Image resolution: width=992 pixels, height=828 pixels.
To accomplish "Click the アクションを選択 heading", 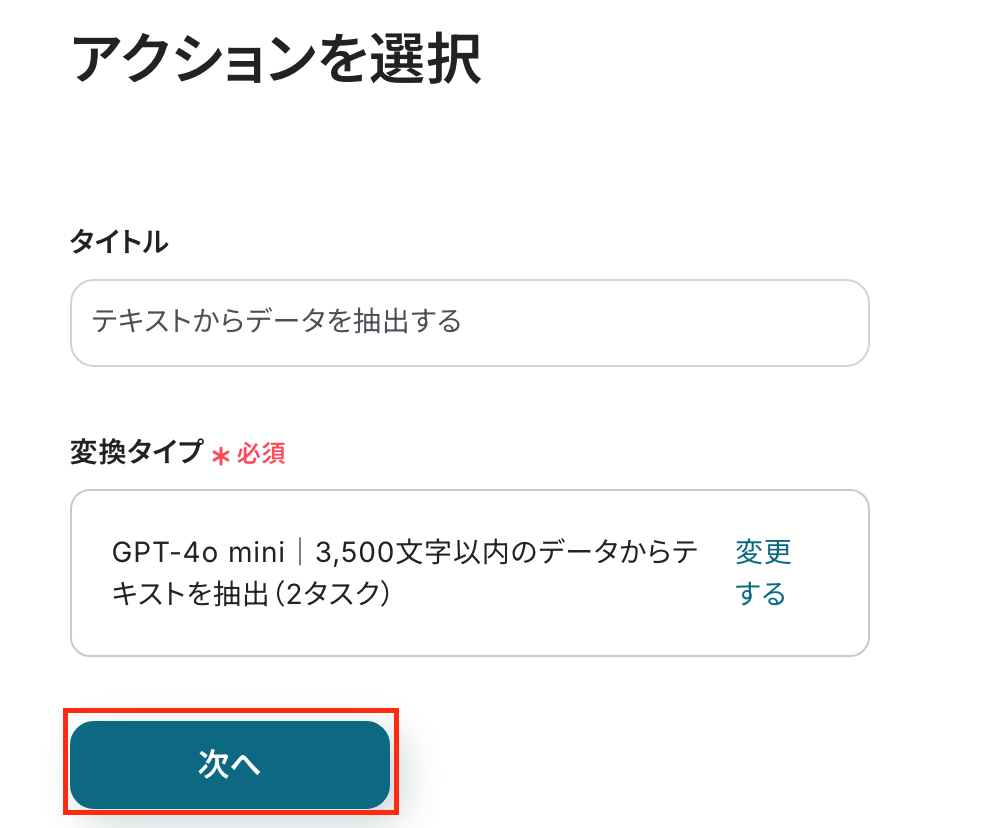I will pos(276,60).
